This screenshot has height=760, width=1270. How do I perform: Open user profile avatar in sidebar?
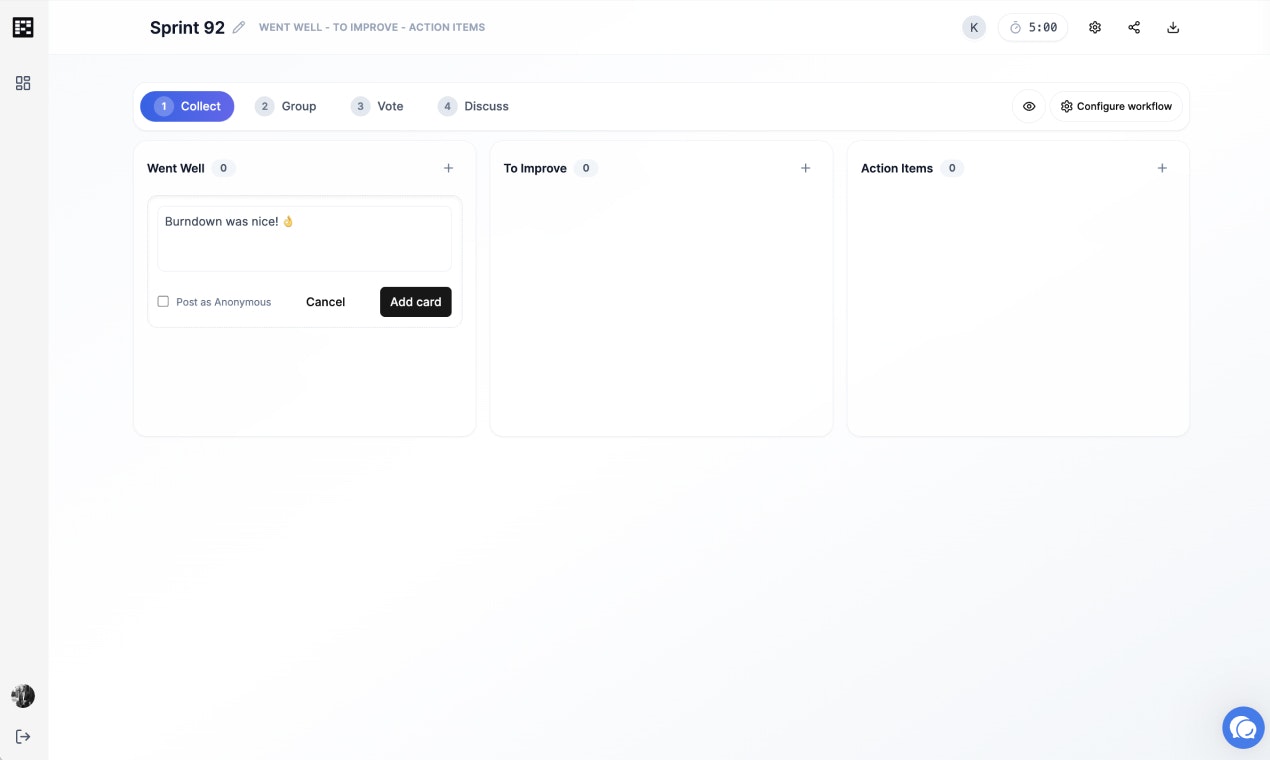coord(23,696)
